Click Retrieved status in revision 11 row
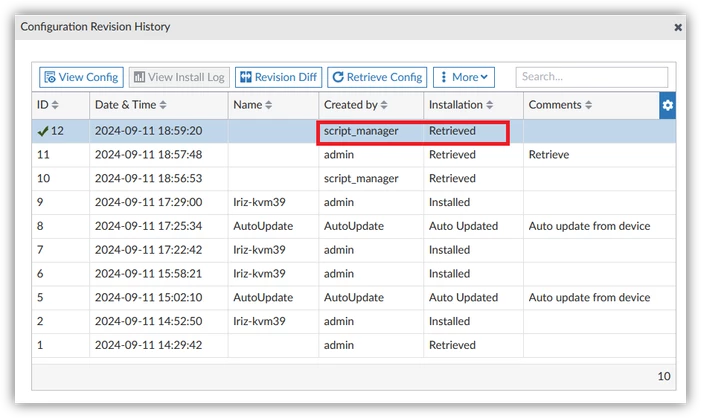This screenshot has width=701, height=418. [452, 155]
